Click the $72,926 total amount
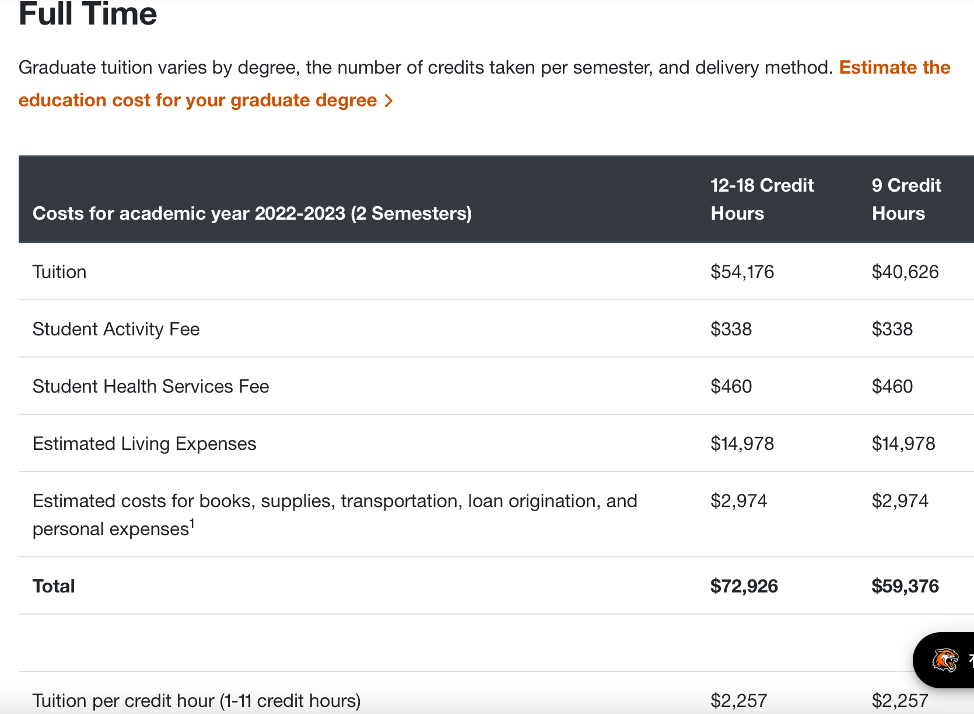This screenshot has height=714, width=974. pyautogui.click(x=744, y=586)
